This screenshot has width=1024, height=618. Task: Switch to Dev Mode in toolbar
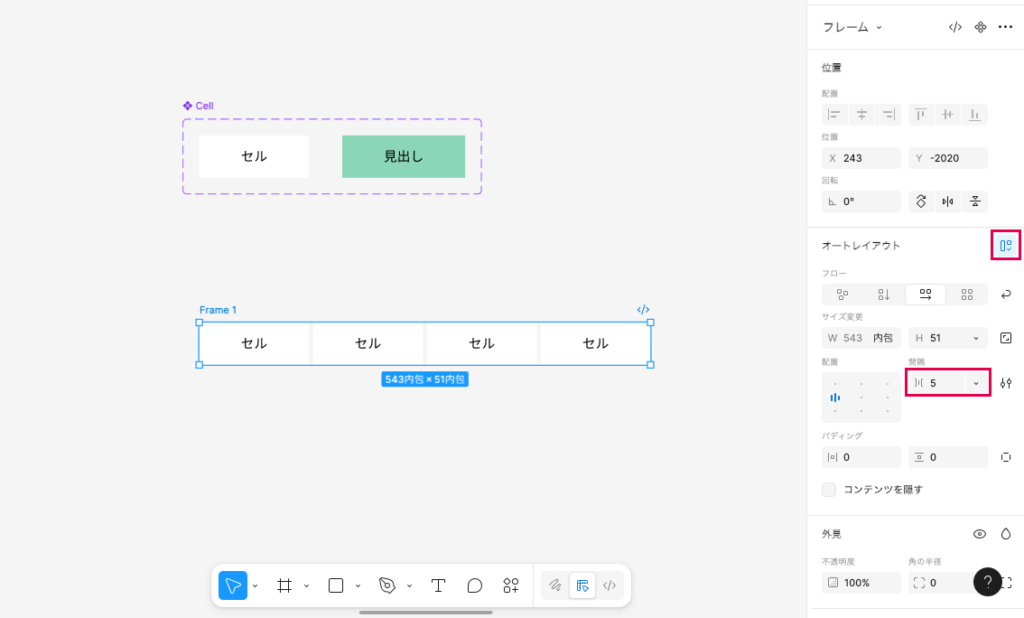[609, 585]
